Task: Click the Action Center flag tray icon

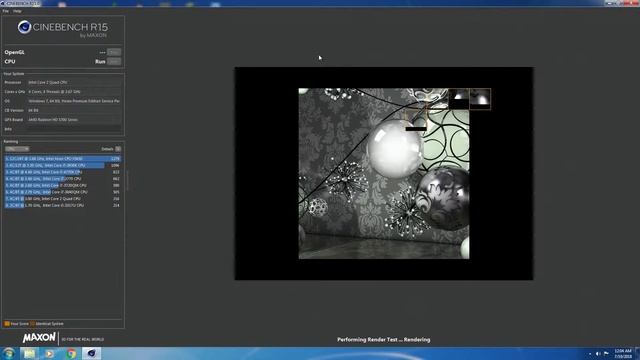Action: (x=606, y=354)
